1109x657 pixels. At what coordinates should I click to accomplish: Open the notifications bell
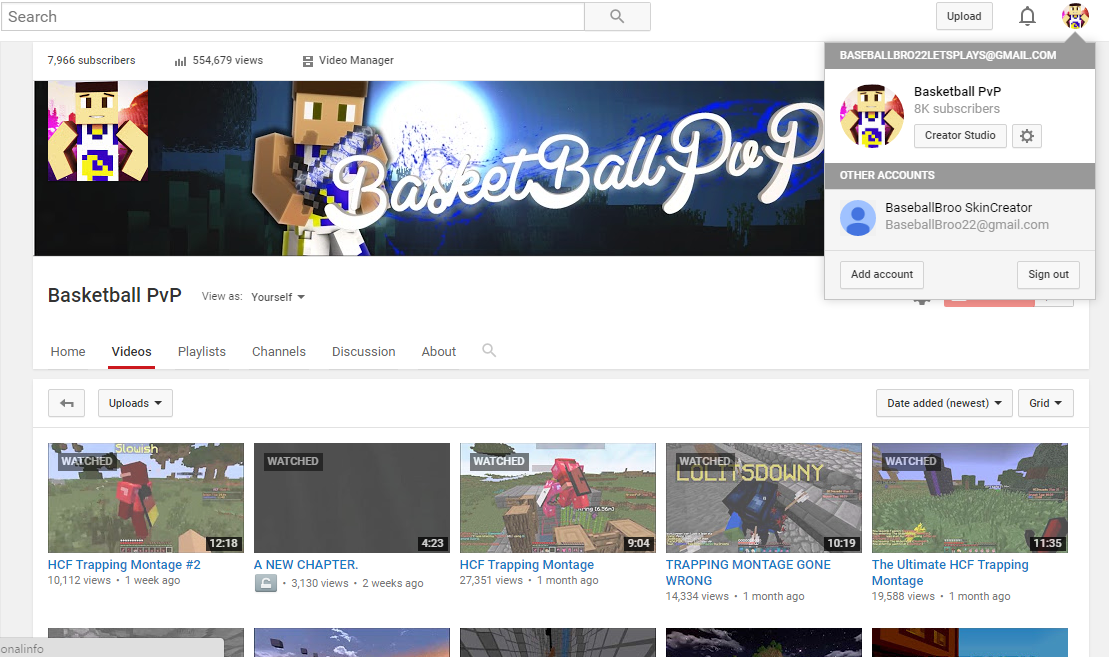[1027, 16]
